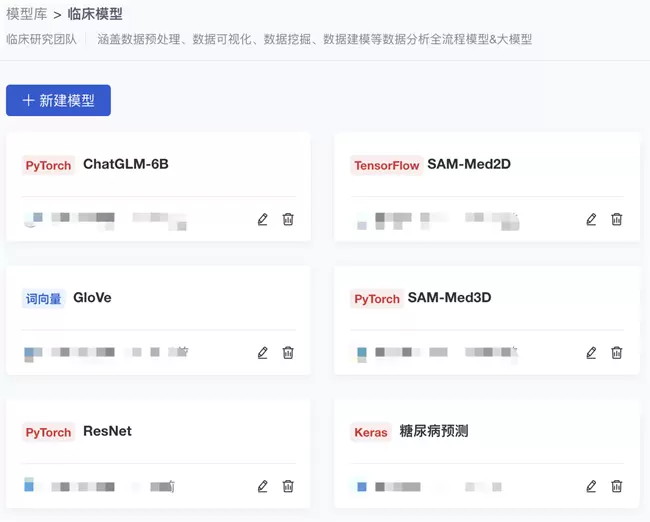Click trash icon on SAM-Med2D card
The height and width of the screenshot is (522, 650).
(617, 219)
